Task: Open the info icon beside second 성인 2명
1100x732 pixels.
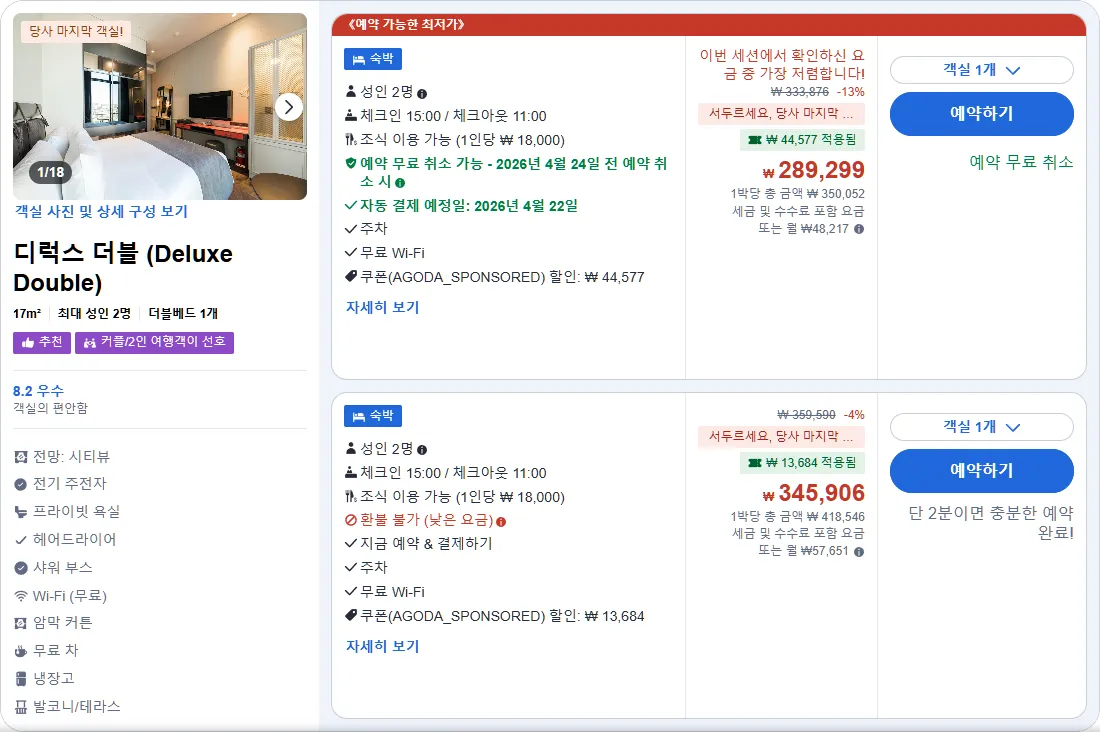Action: 422,450
